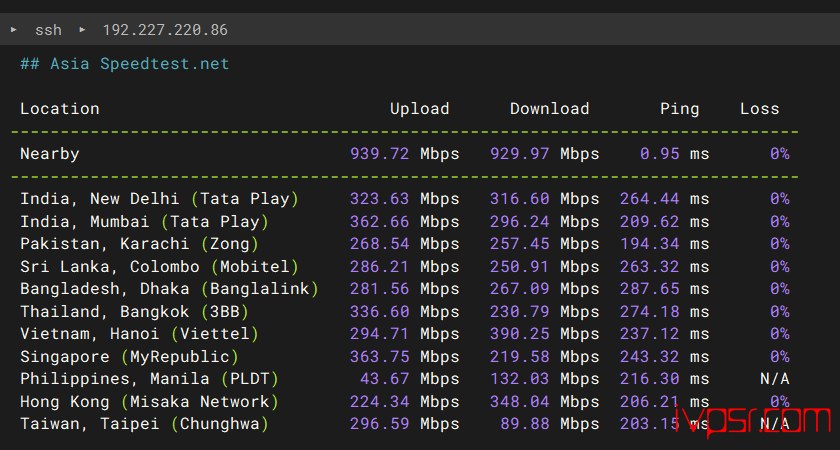Screen dimensions: 840x450
Task: Click the 192.227.220.86 host label
Action: click(165, 30)
